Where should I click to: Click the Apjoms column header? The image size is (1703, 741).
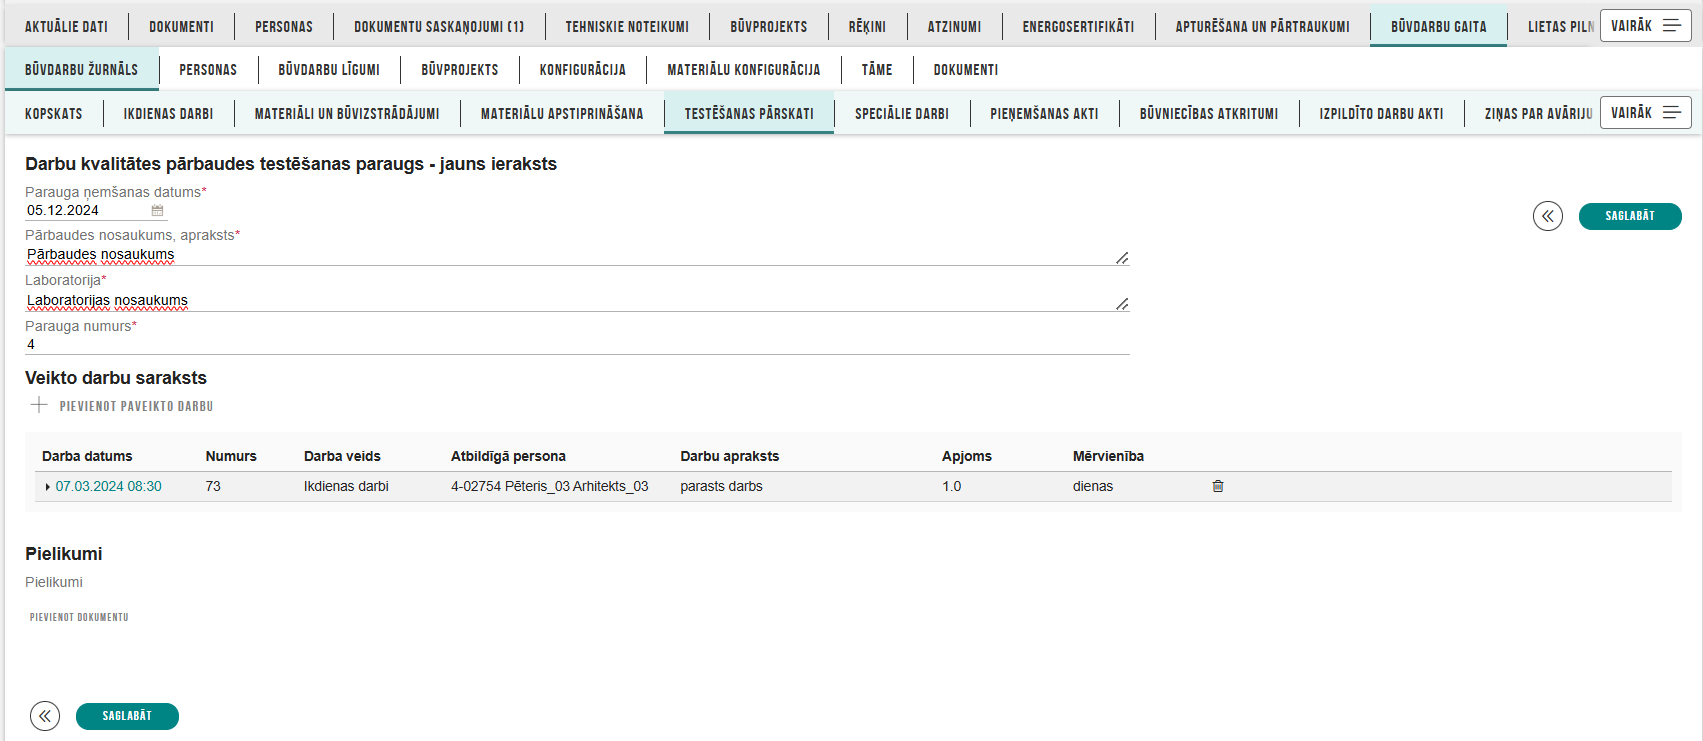(x=967, y=456)
